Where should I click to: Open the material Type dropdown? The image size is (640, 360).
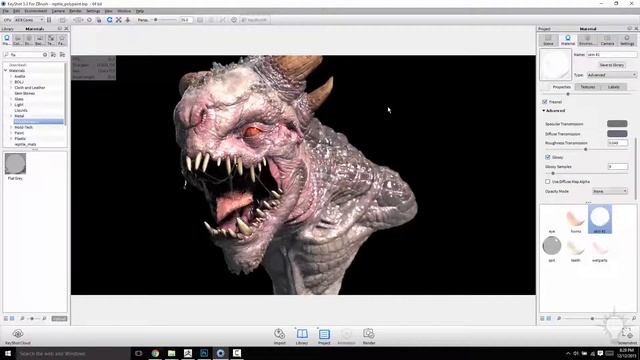(x=611, y=75)
